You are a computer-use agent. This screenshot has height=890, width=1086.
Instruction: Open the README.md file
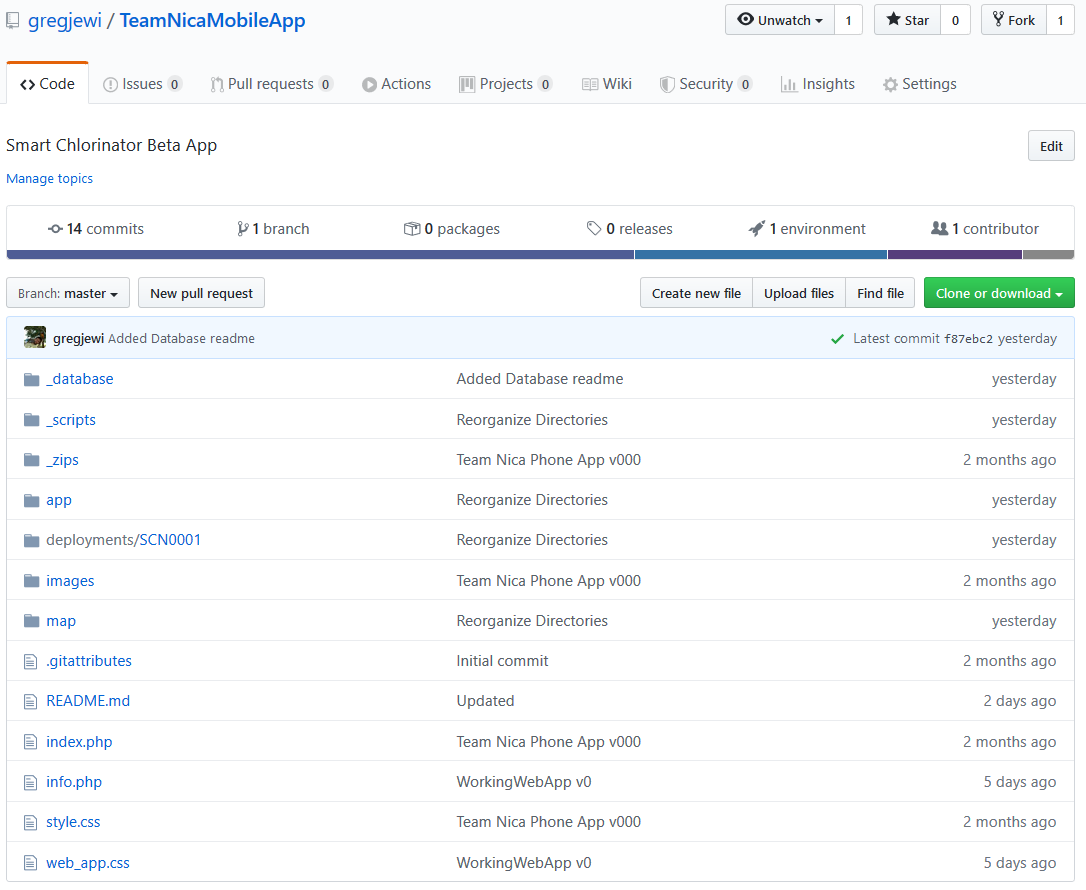(88, 701)
